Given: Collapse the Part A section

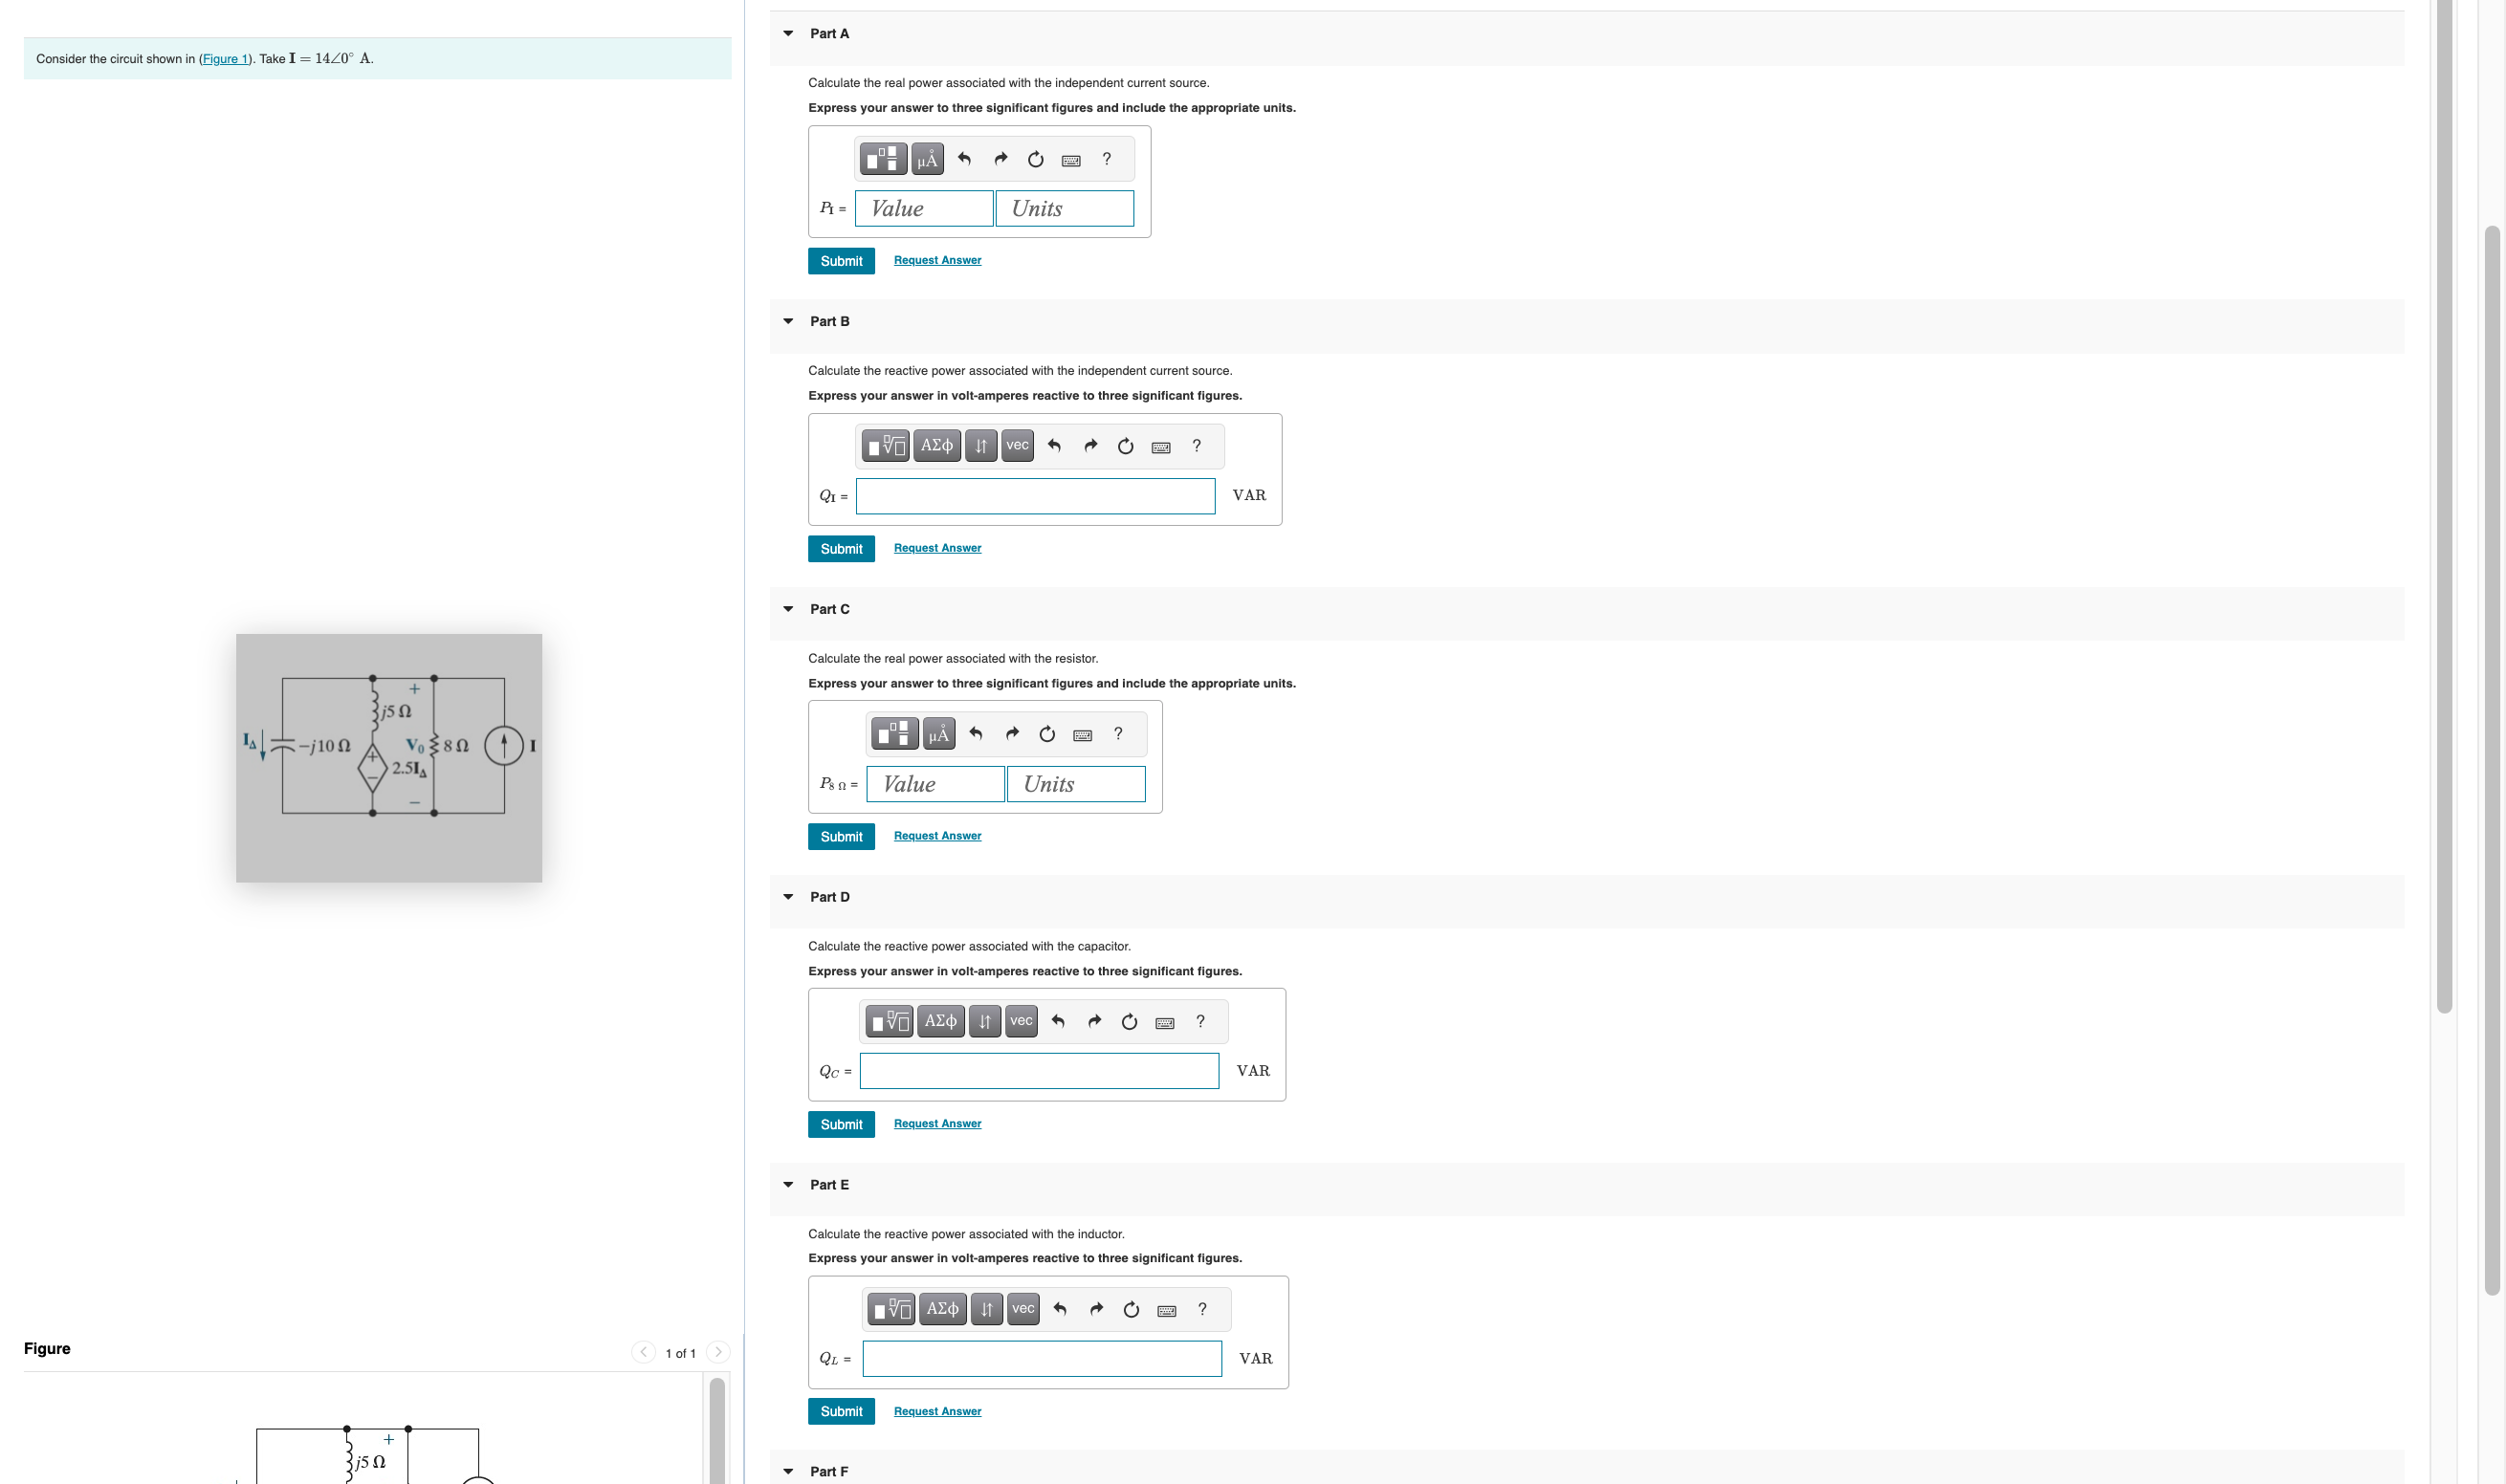Looking at the screenshot, I should 788,33.
